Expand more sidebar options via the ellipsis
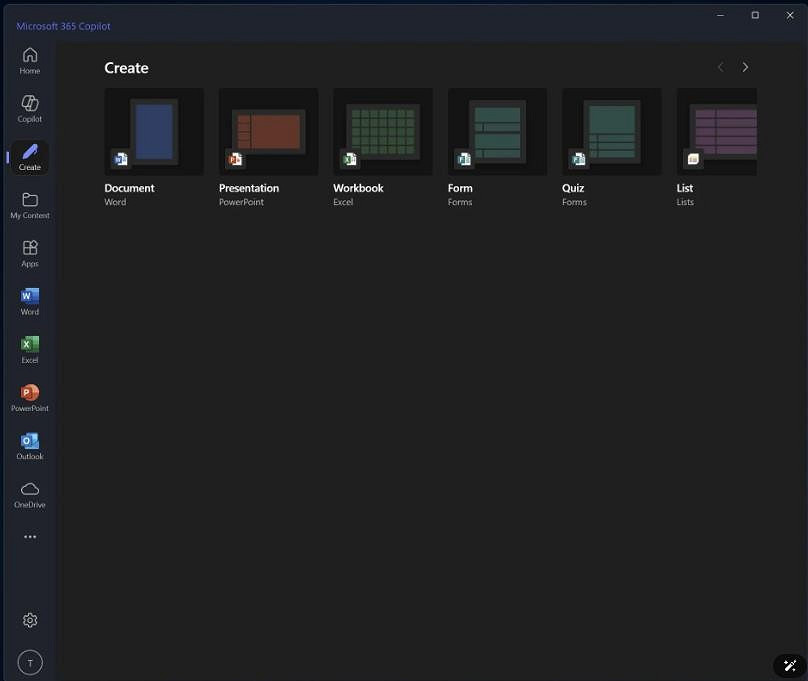This screenshot has height=681, width=808. [x=29, y=536]
